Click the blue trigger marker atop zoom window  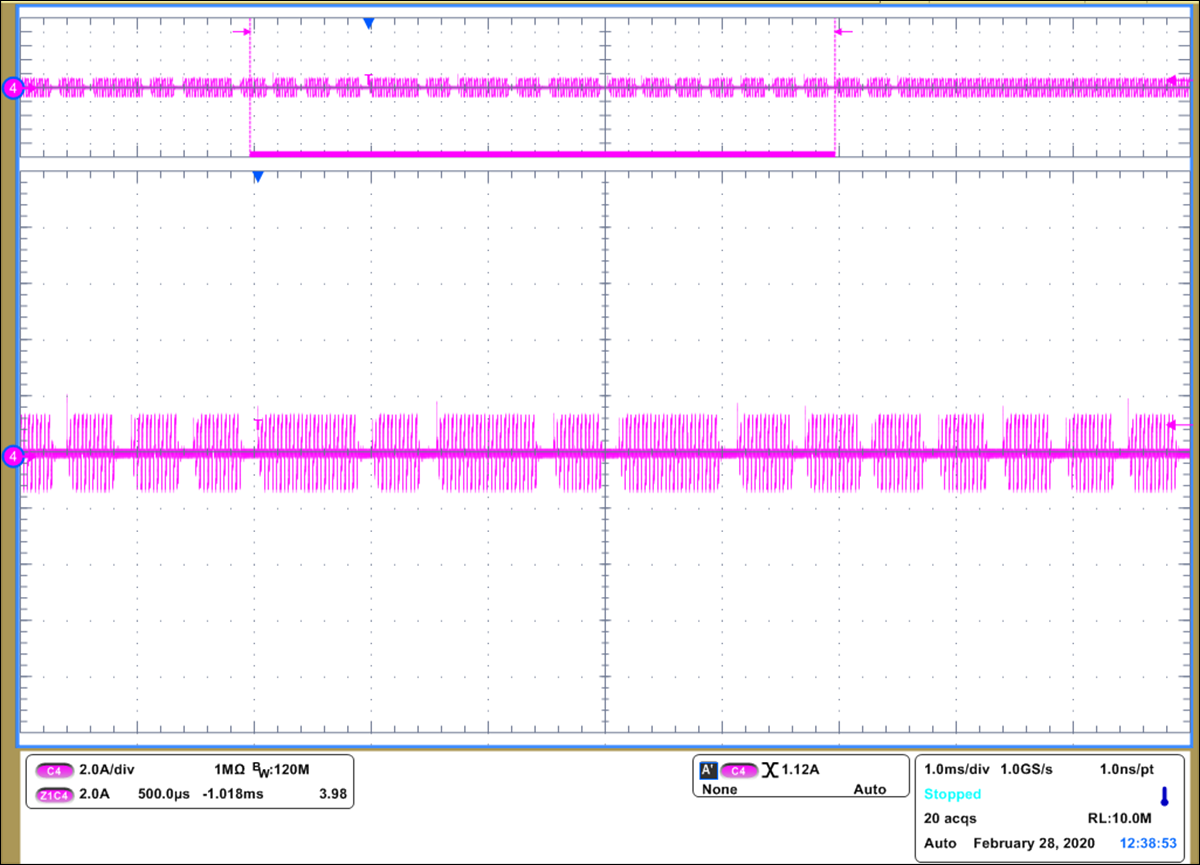[257, 177]
